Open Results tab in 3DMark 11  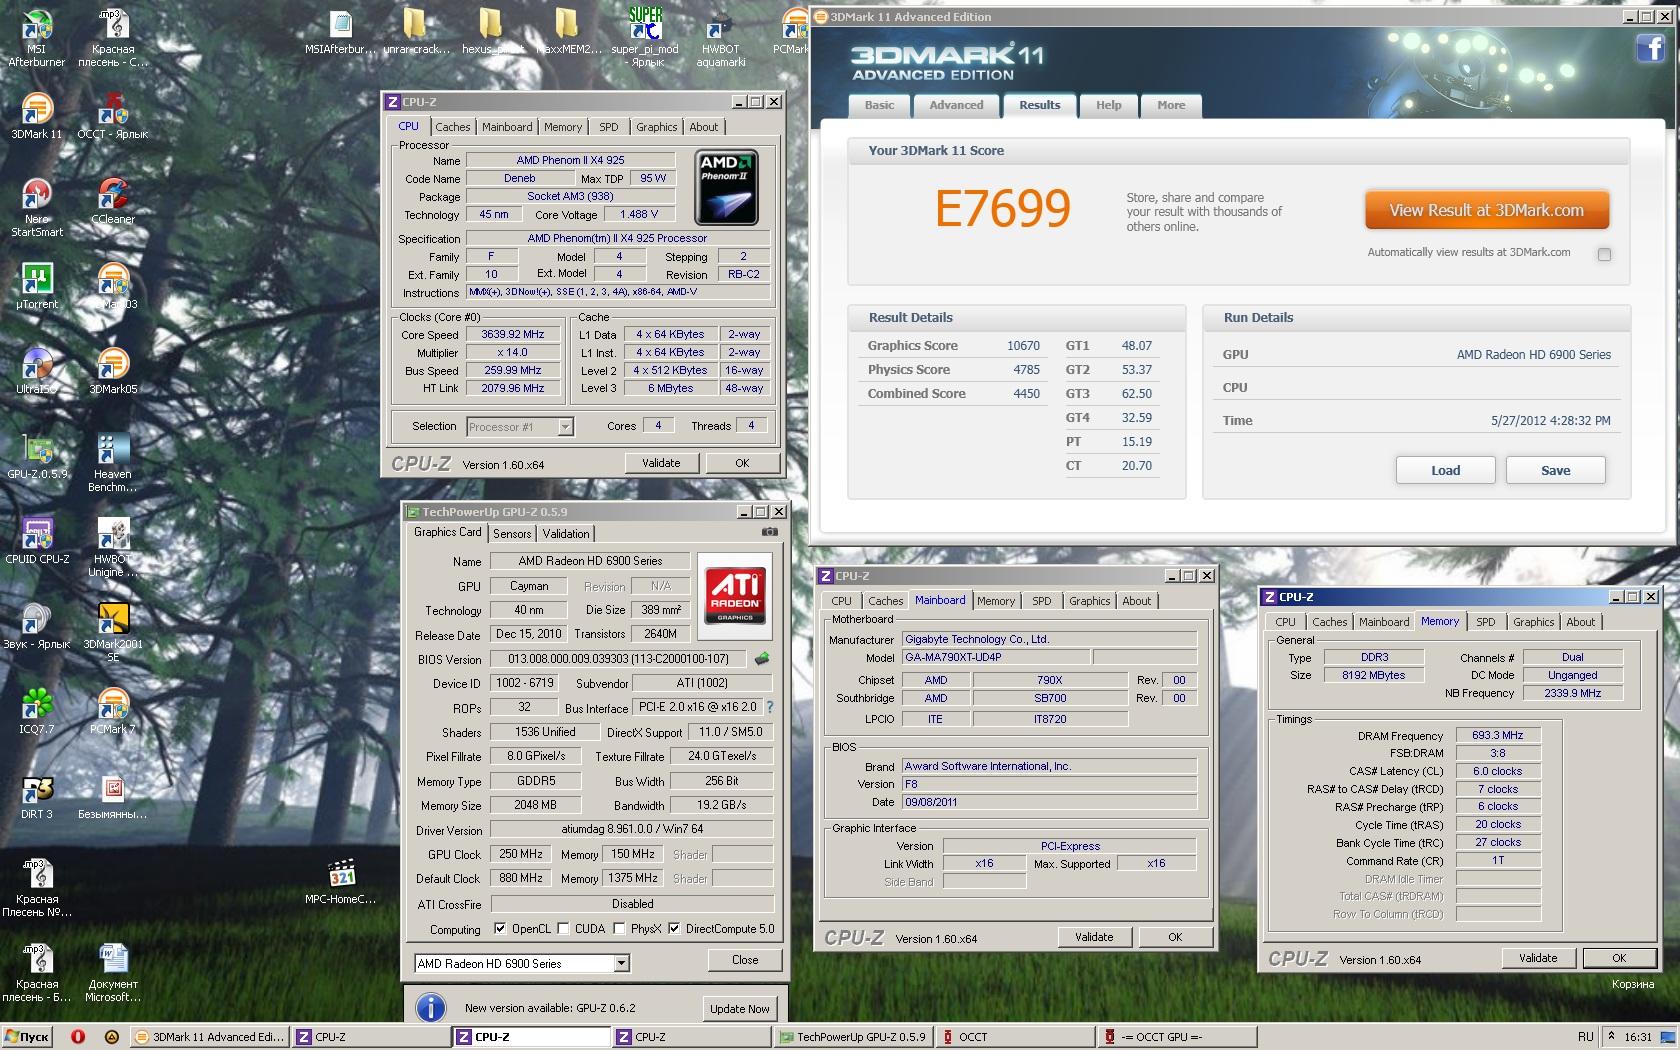coord(1040,105)
